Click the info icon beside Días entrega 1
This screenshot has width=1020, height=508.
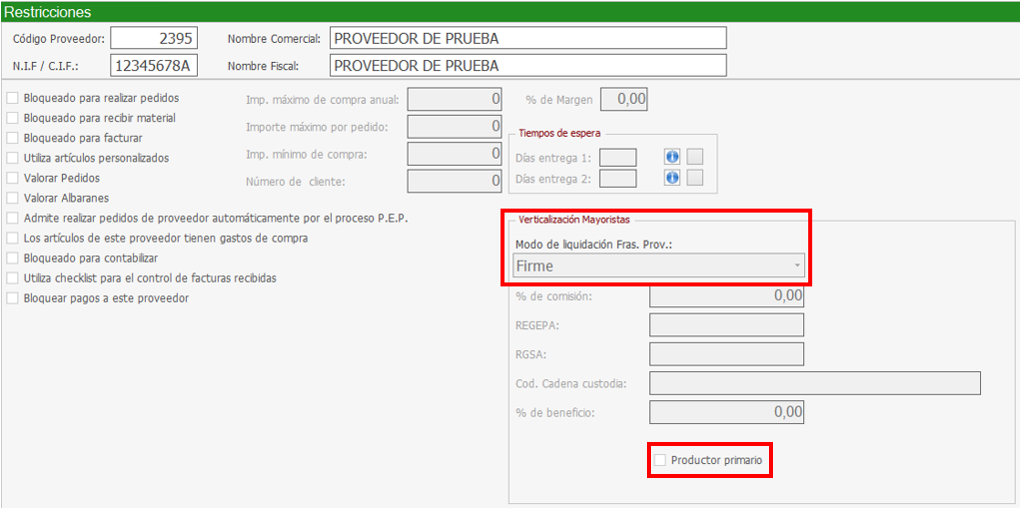(x=672, y=157)
